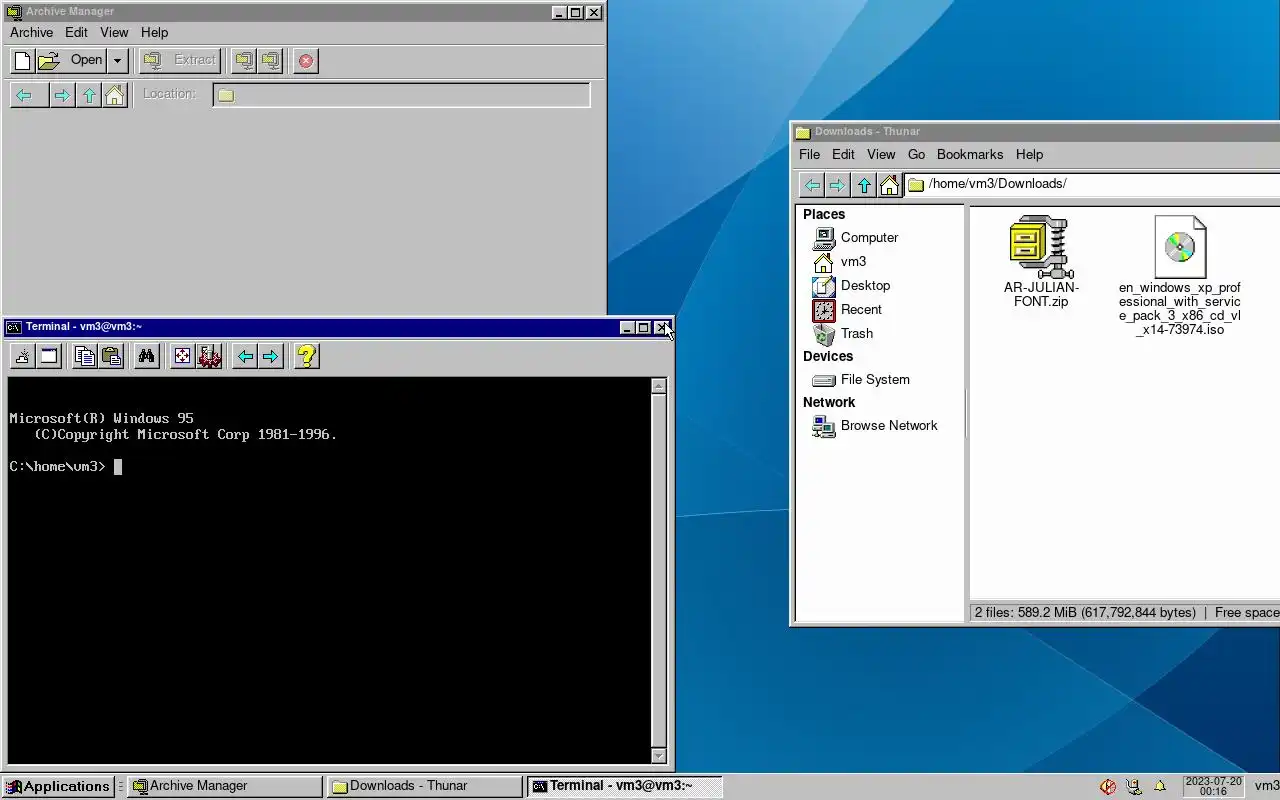Click the network connection tray icon
1280x800 pixels.
pyautogui.click(x=1134, y=786)
